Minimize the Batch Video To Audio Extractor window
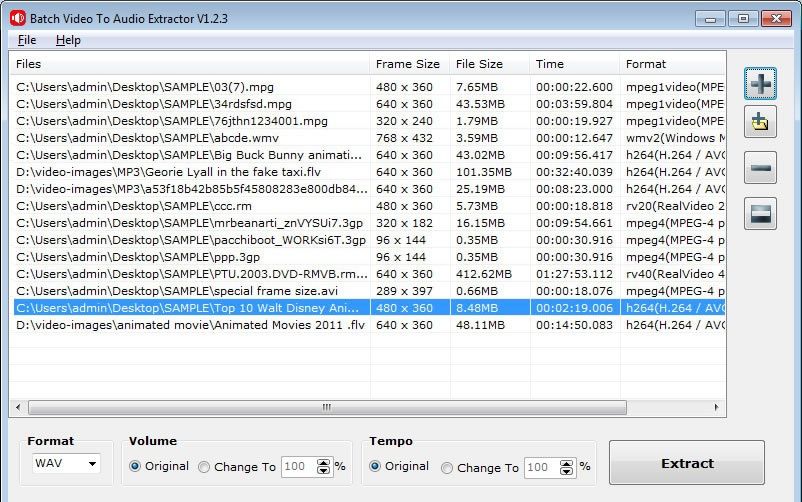The width and height of the screenshot is (802, 502). click(710, 18)
